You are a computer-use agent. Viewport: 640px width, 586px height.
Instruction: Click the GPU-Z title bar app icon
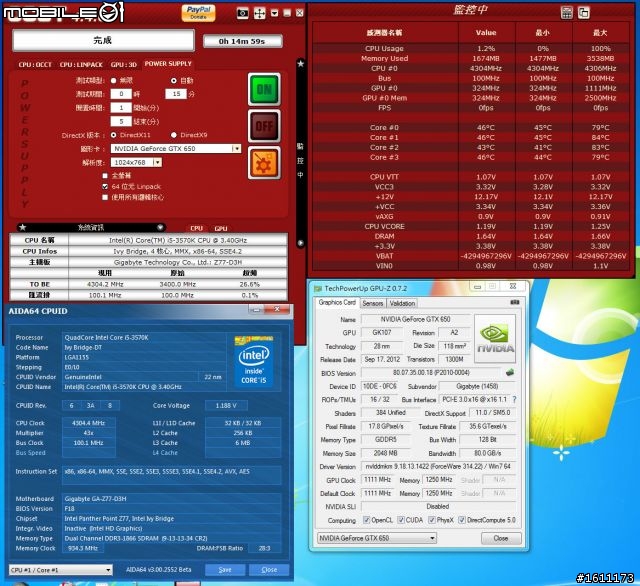pyautogui.click(x=318, y=289)
